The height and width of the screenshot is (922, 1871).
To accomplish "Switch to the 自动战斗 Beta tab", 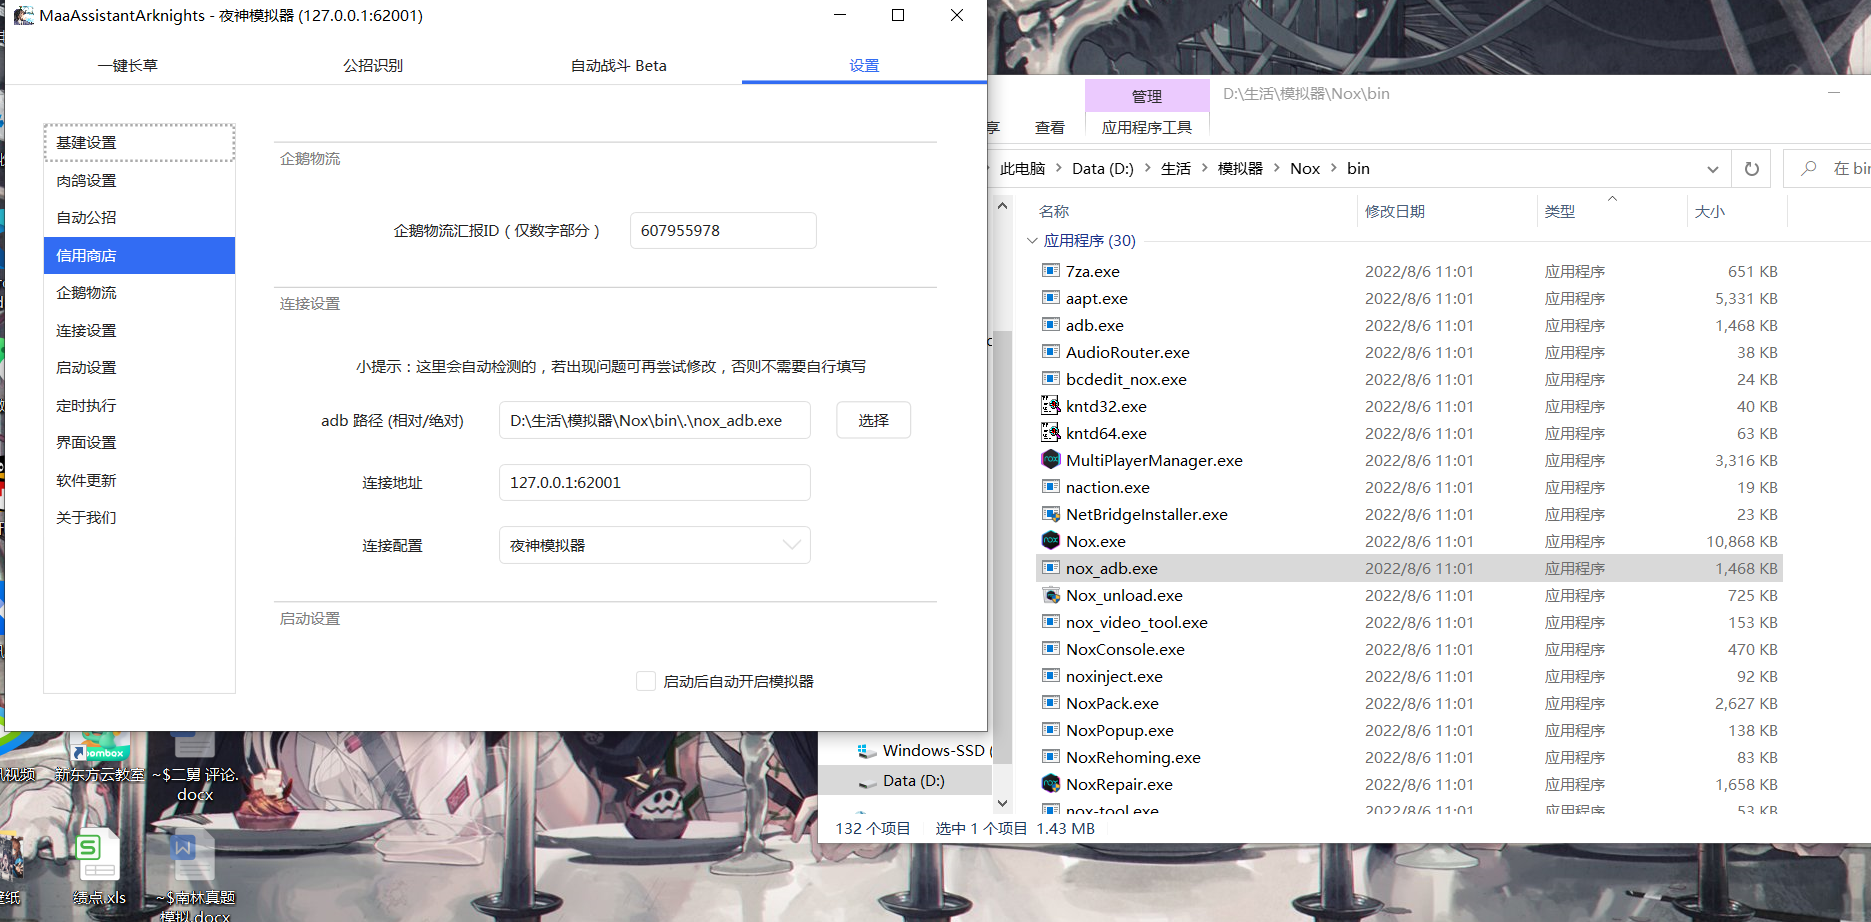I will 619,65.
